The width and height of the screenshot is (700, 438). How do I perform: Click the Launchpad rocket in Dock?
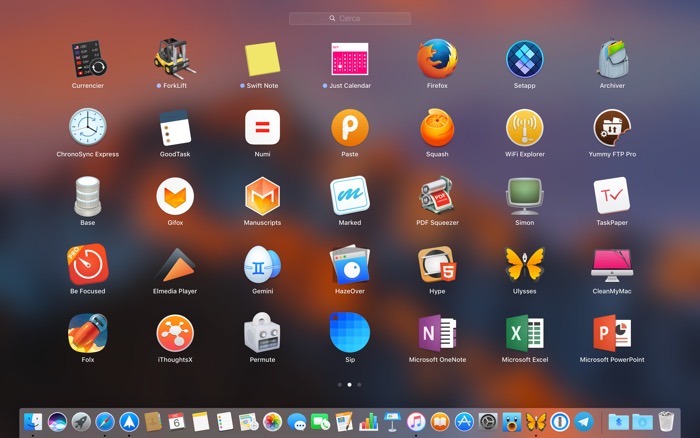81,421
